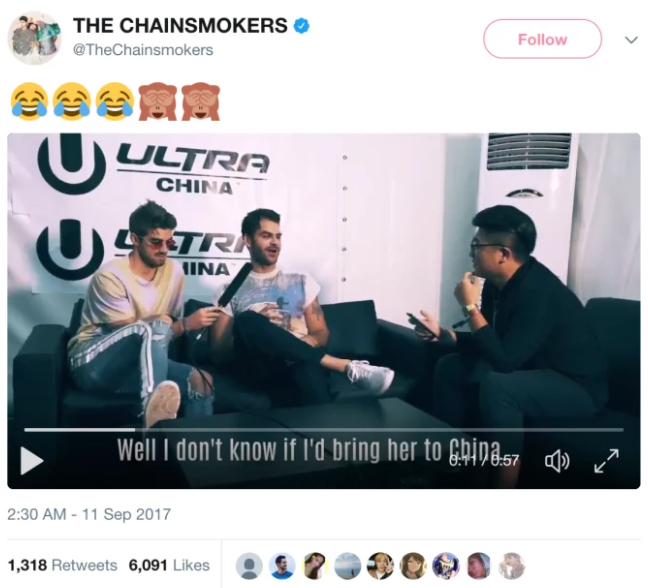
Task: Click the first gray default liker avatar
Action: pyautogui.click(x=249, y=566)
